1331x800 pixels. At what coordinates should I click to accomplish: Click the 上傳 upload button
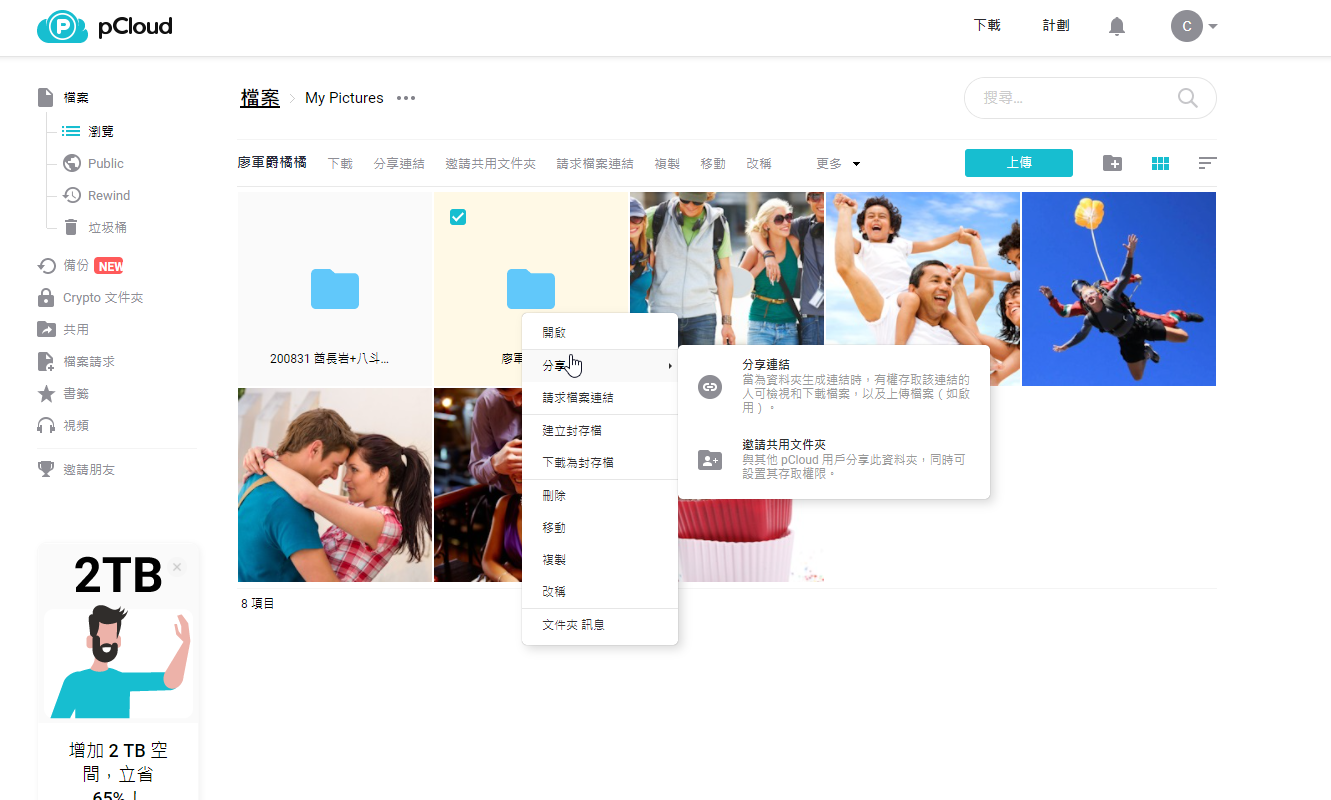1018,163
